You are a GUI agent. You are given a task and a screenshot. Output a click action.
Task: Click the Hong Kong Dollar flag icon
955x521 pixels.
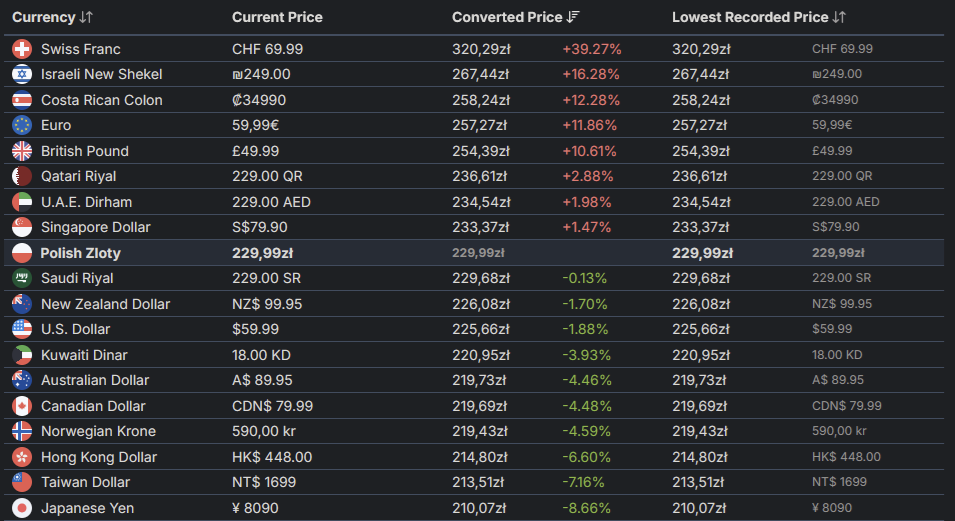pos(22,457)
